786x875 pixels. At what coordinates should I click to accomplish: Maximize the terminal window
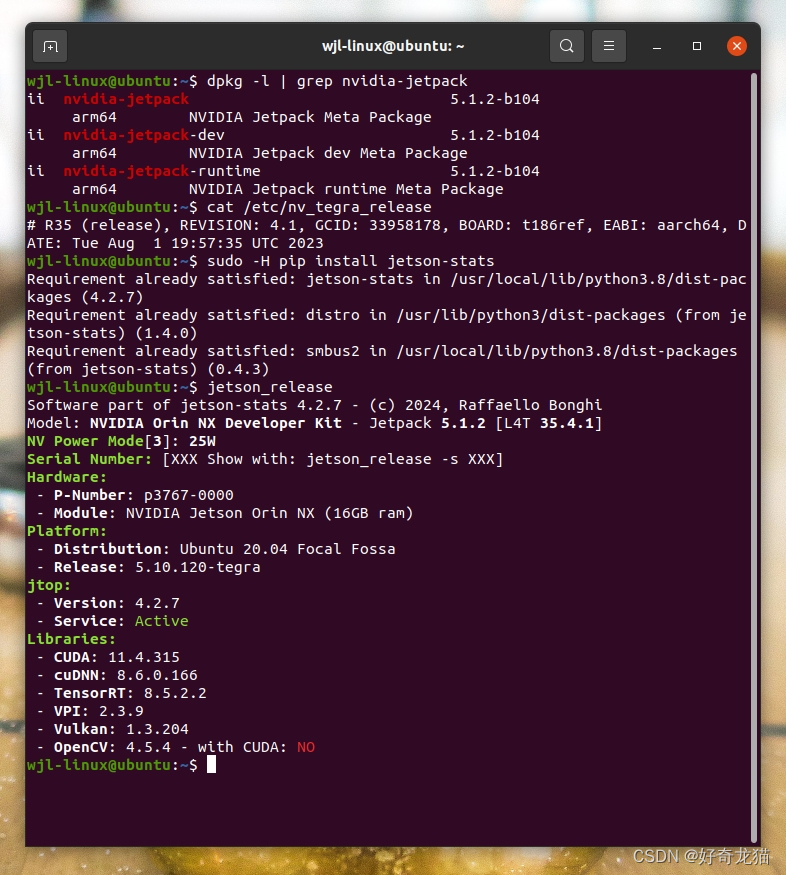[697, 46]
